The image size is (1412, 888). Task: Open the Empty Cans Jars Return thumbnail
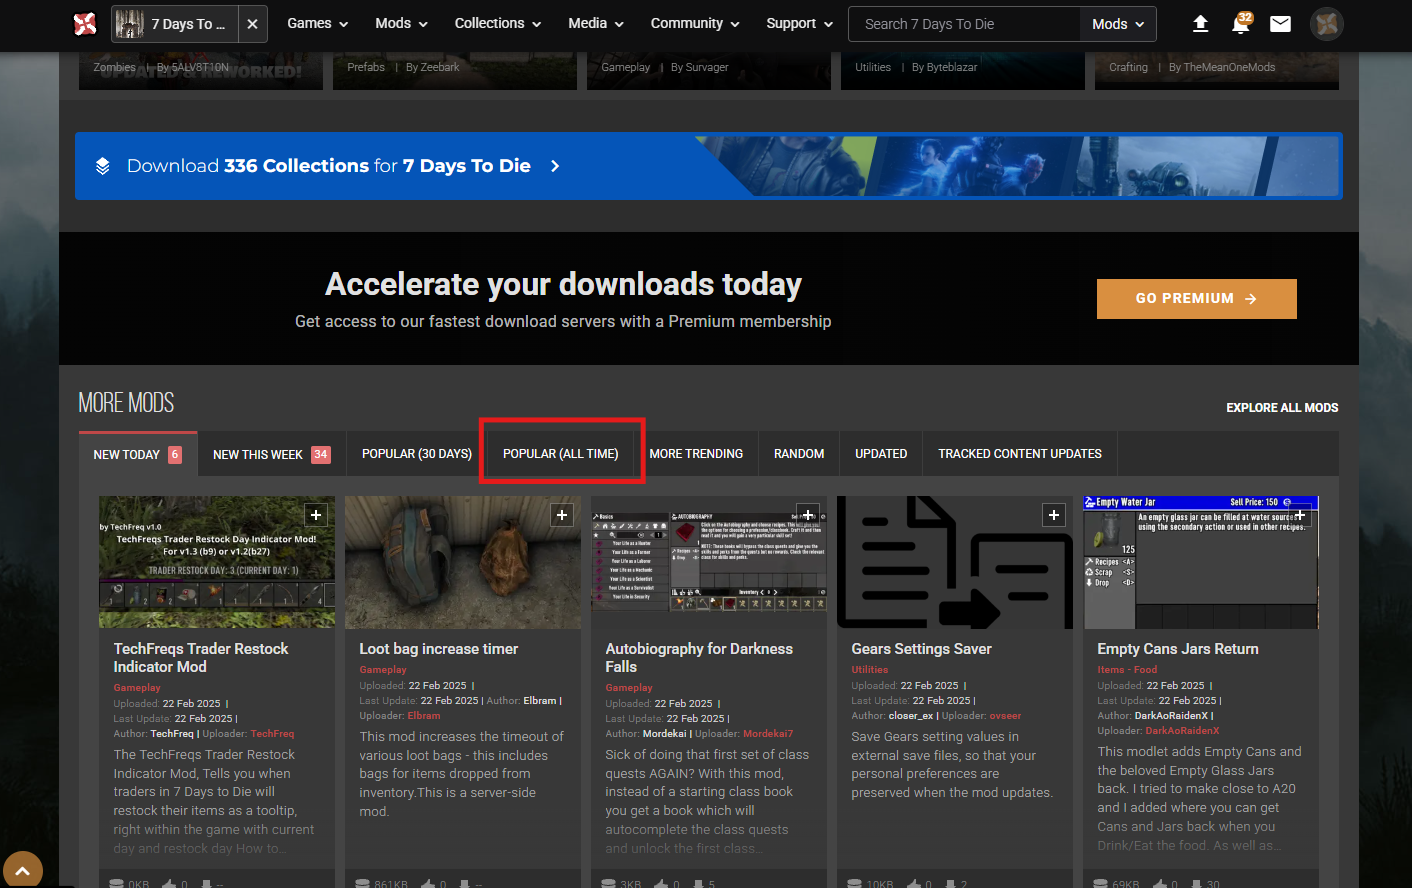(1201, 562)
